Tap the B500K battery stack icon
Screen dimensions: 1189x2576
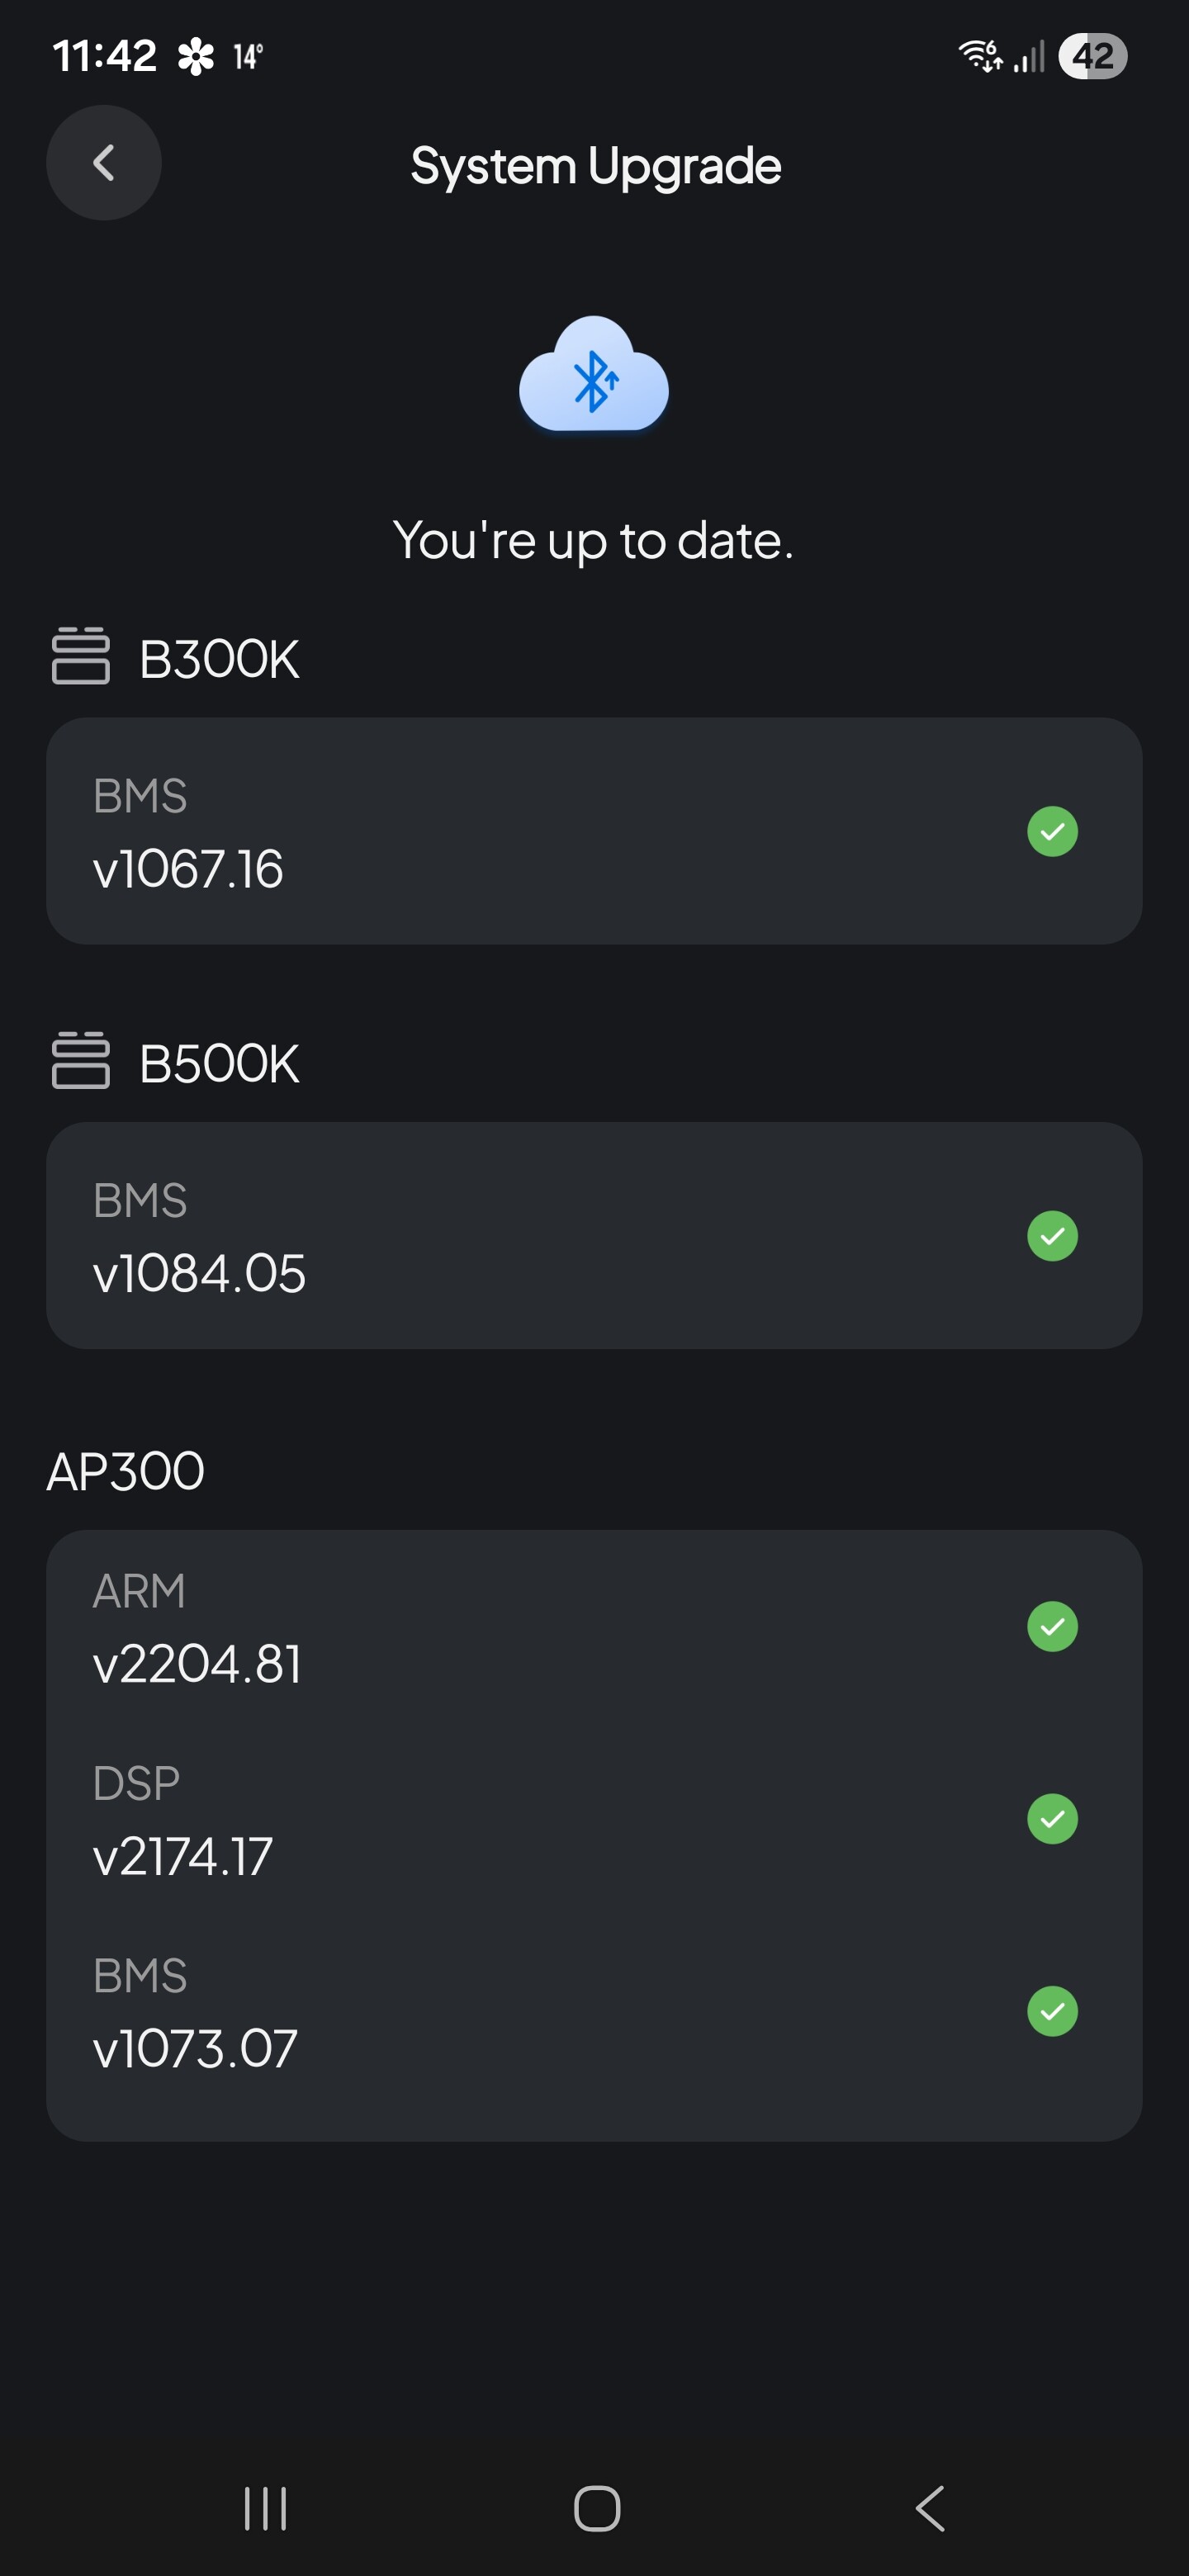pyautogui.click(x=80, y=1060)
